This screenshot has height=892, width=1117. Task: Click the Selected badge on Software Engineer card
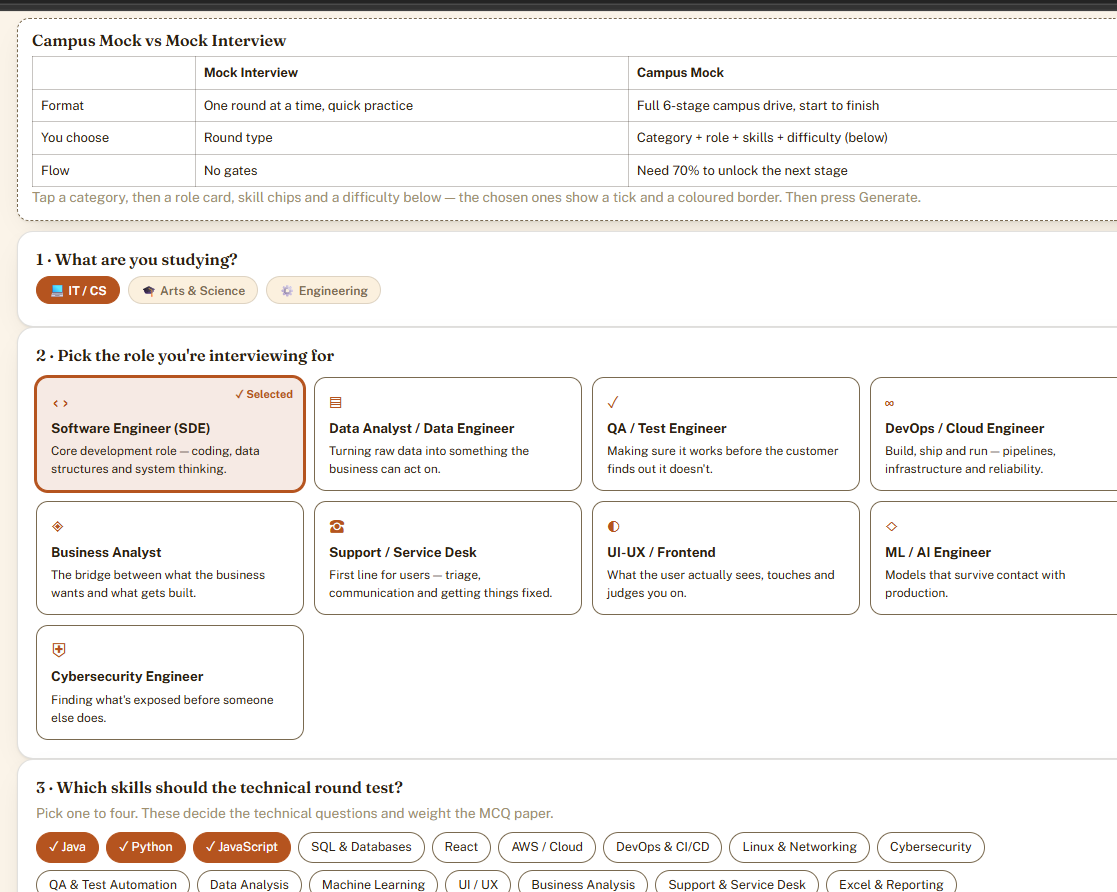pyautogui.click(x=264, y=394)
